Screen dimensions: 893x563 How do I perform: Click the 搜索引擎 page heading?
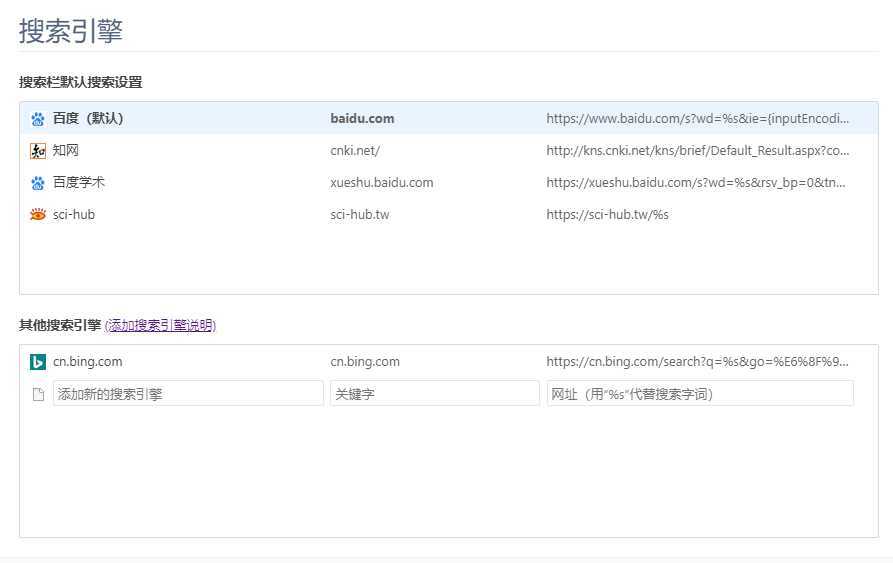[71, 31]
